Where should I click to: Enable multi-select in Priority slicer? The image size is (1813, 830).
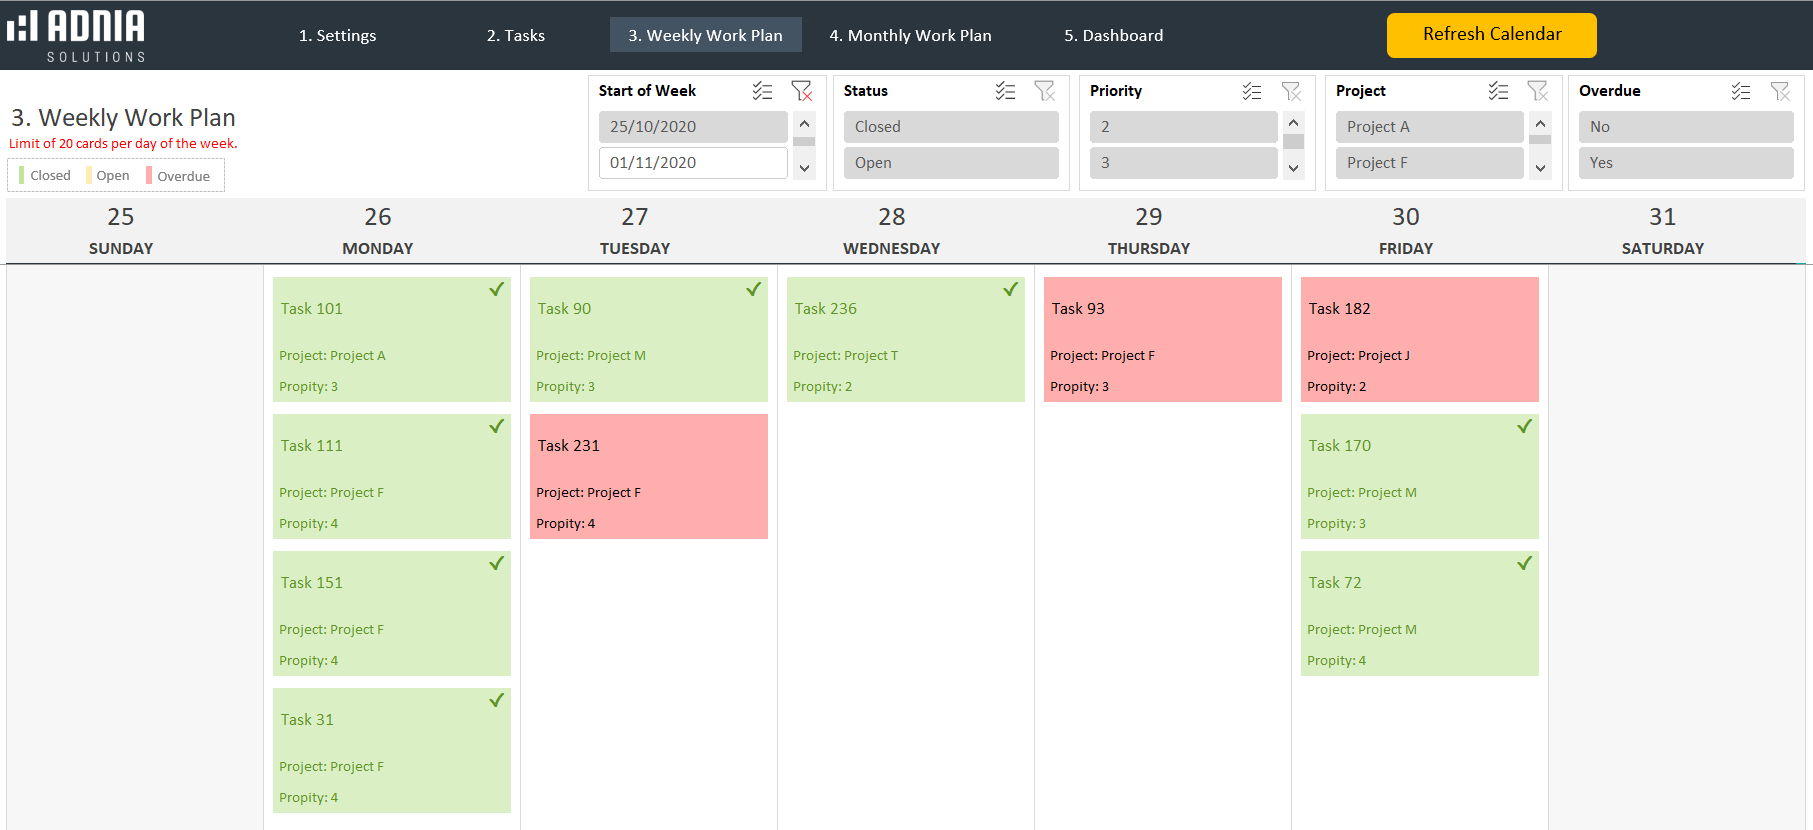(x=1252, y=91)
